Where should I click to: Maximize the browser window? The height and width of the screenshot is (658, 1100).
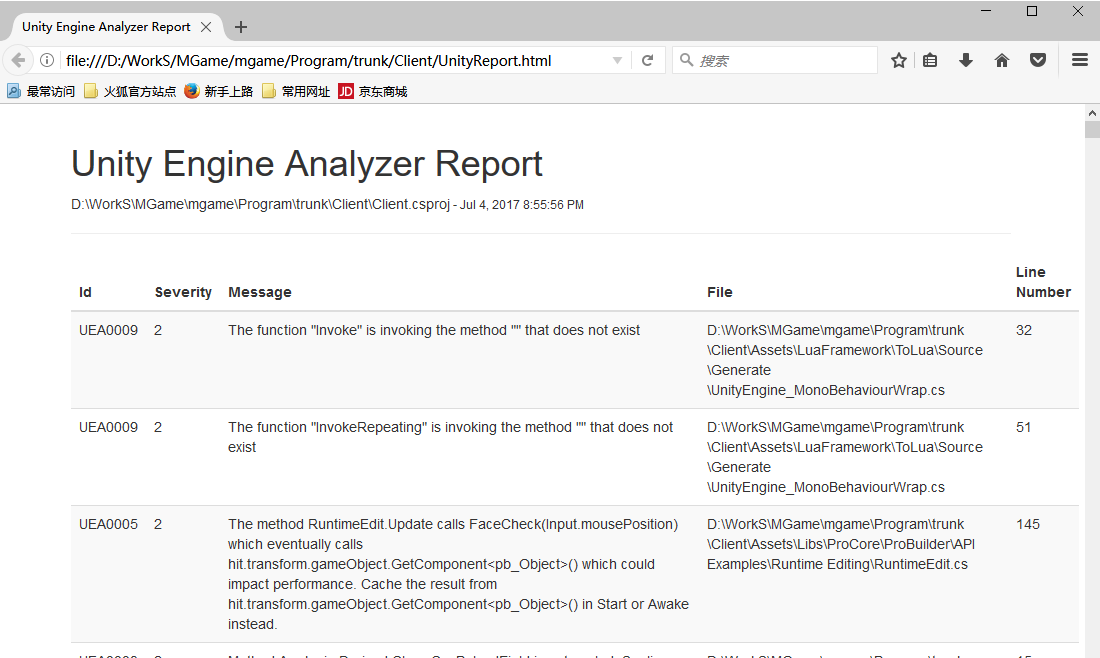coord(1032,11)
